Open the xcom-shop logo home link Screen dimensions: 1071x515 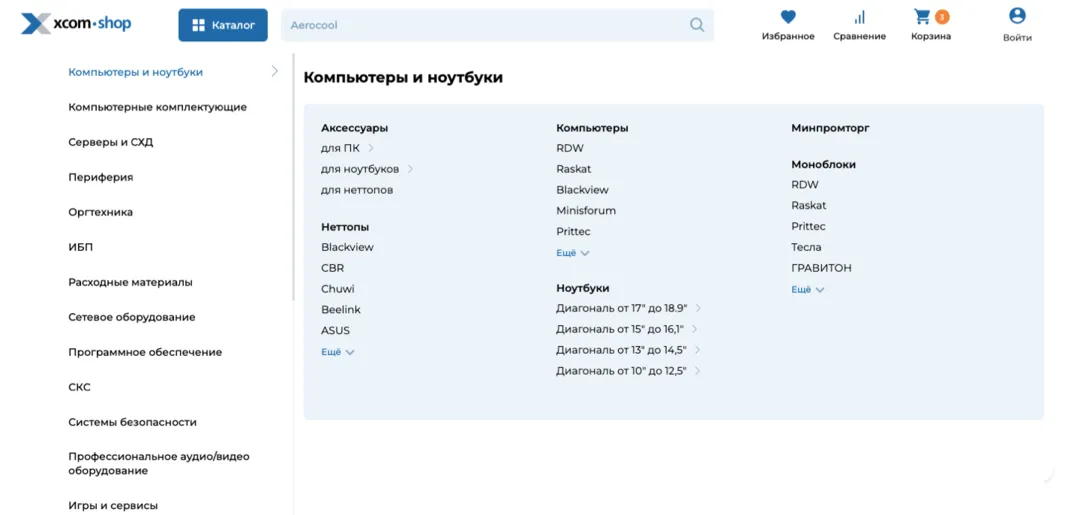tap(76, 24)
